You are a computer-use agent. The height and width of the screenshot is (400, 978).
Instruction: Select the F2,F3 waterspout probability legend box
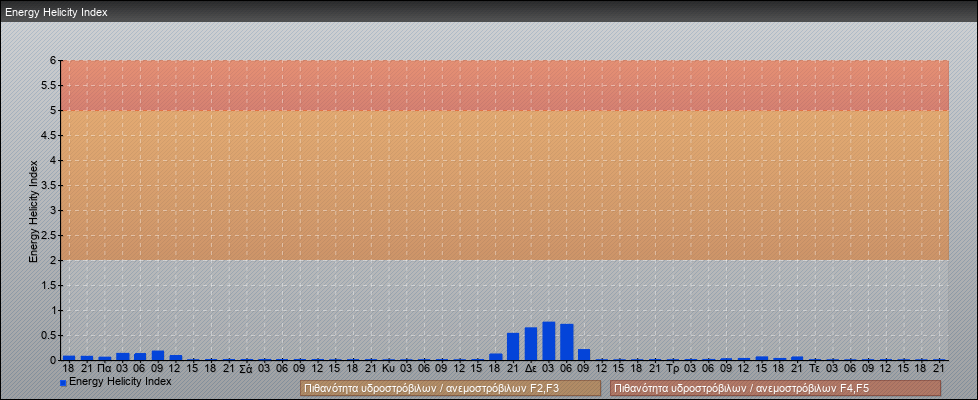[x=450, y=388]
